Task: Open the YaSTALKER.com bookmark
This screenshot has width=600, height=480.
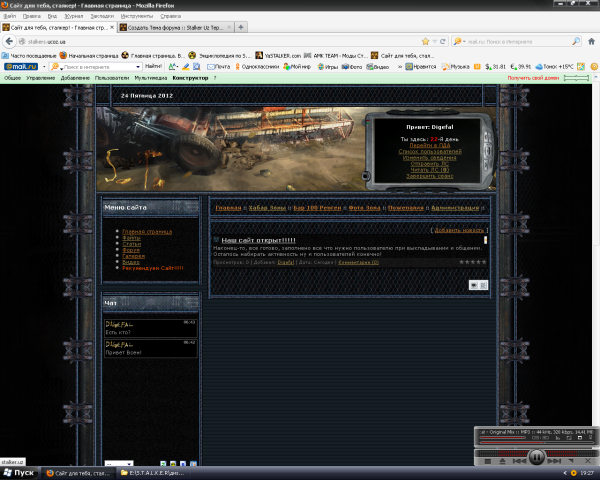Action: [280, 55]
